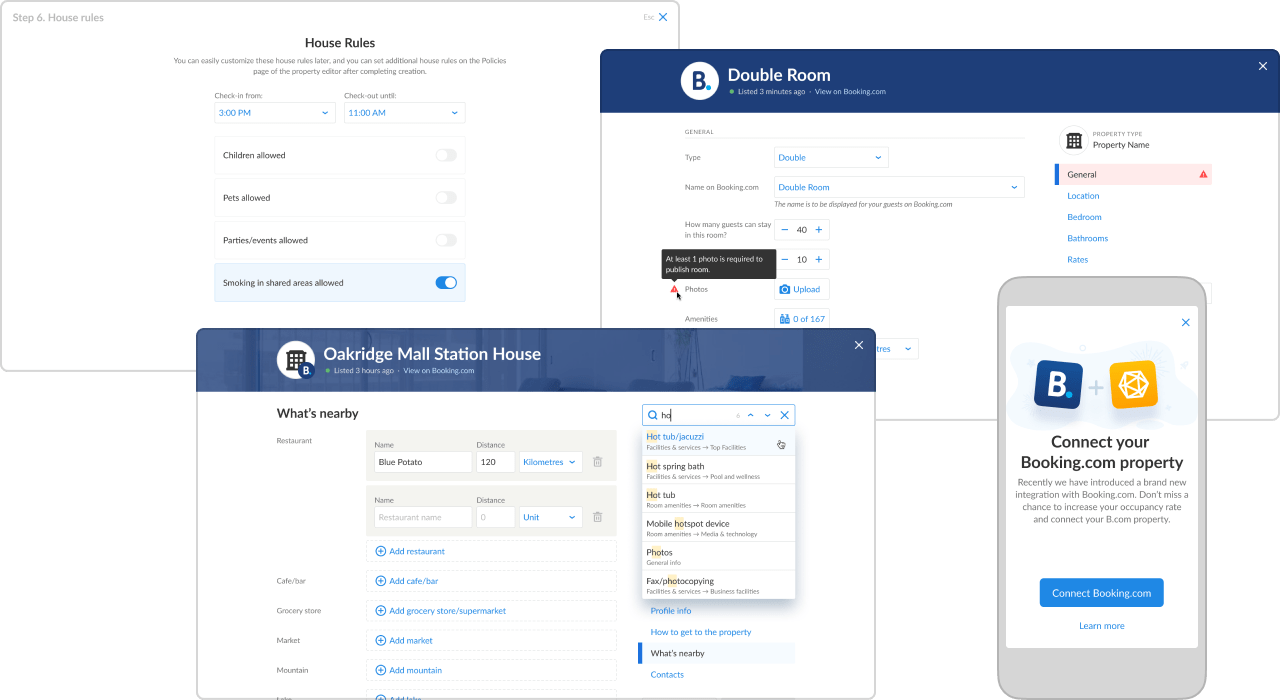Image resolution: width=1280 pixels, height=700 pixels.
Task: Open amenities 0 of 167 selector
Action: 801,319
